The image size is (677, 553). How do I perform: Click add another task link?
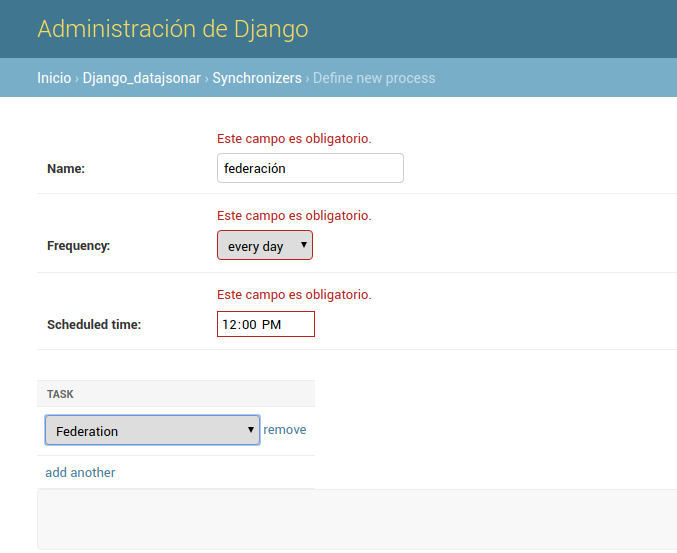tap(80, 472)
